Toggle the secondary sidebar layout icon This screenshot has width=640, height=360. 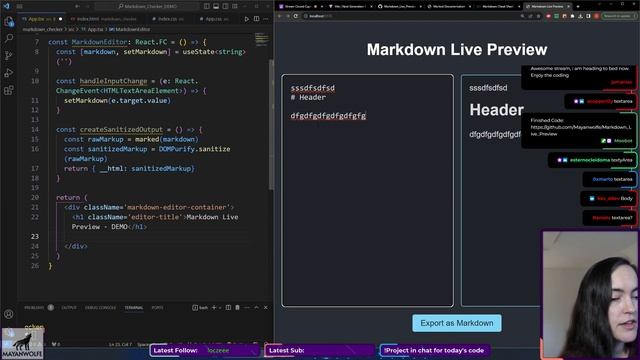coord(225,7)
